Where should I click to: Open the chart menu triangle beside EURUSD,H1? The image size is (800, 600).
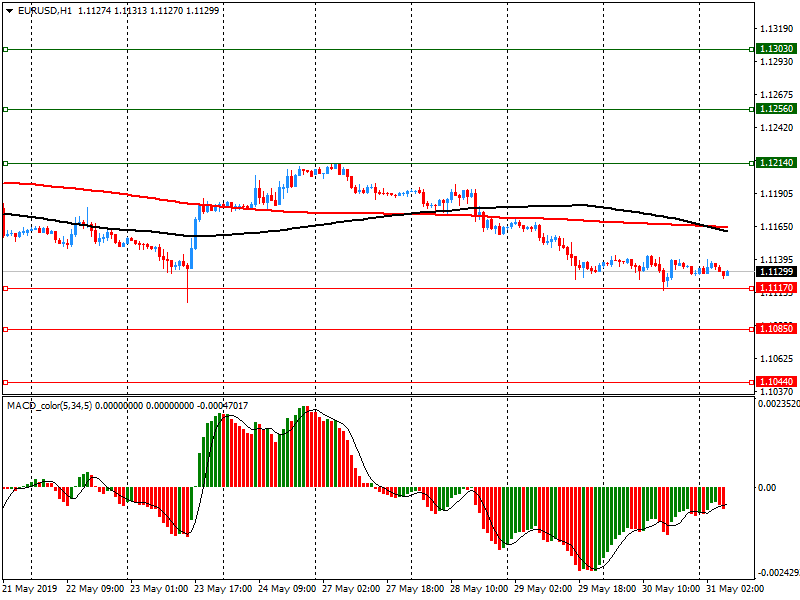coord(9,10)
